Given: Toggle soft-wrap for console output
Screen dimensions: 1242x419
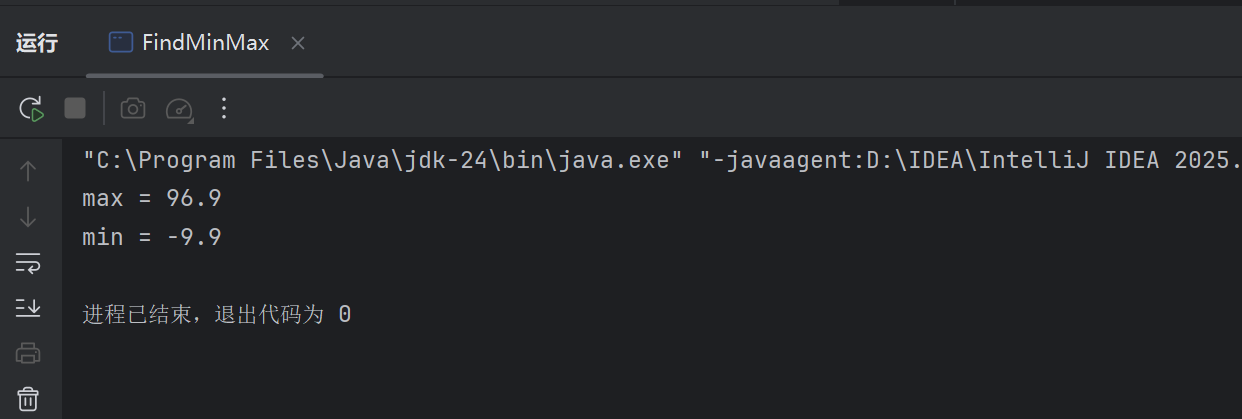Looking at the screenshot, I should point(28,263).
